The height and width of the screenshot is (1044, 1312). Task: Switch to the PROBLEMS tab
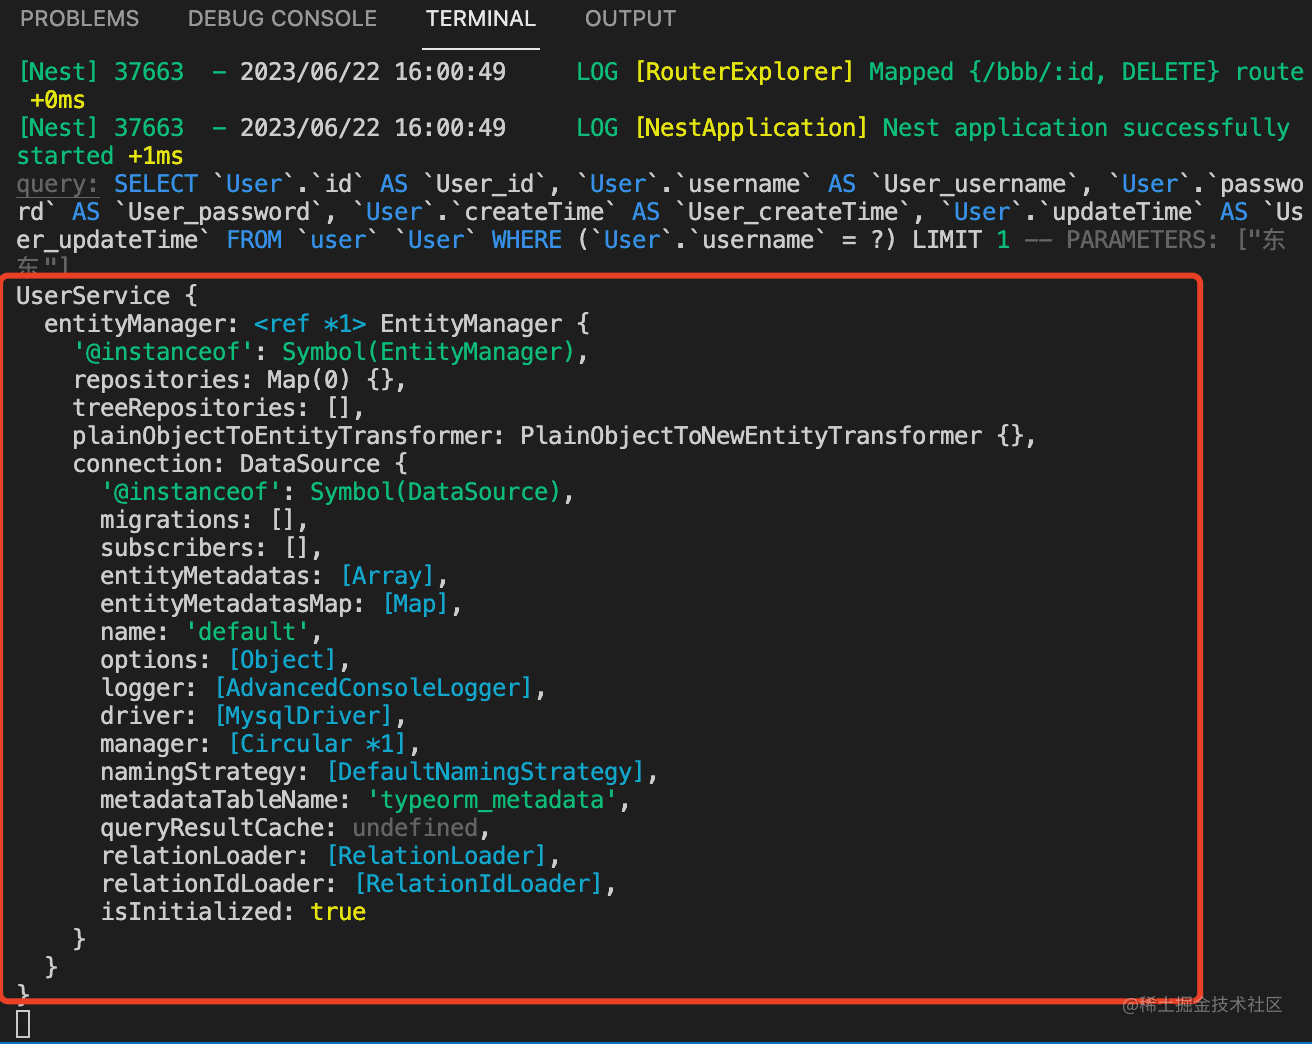(80, 19)
